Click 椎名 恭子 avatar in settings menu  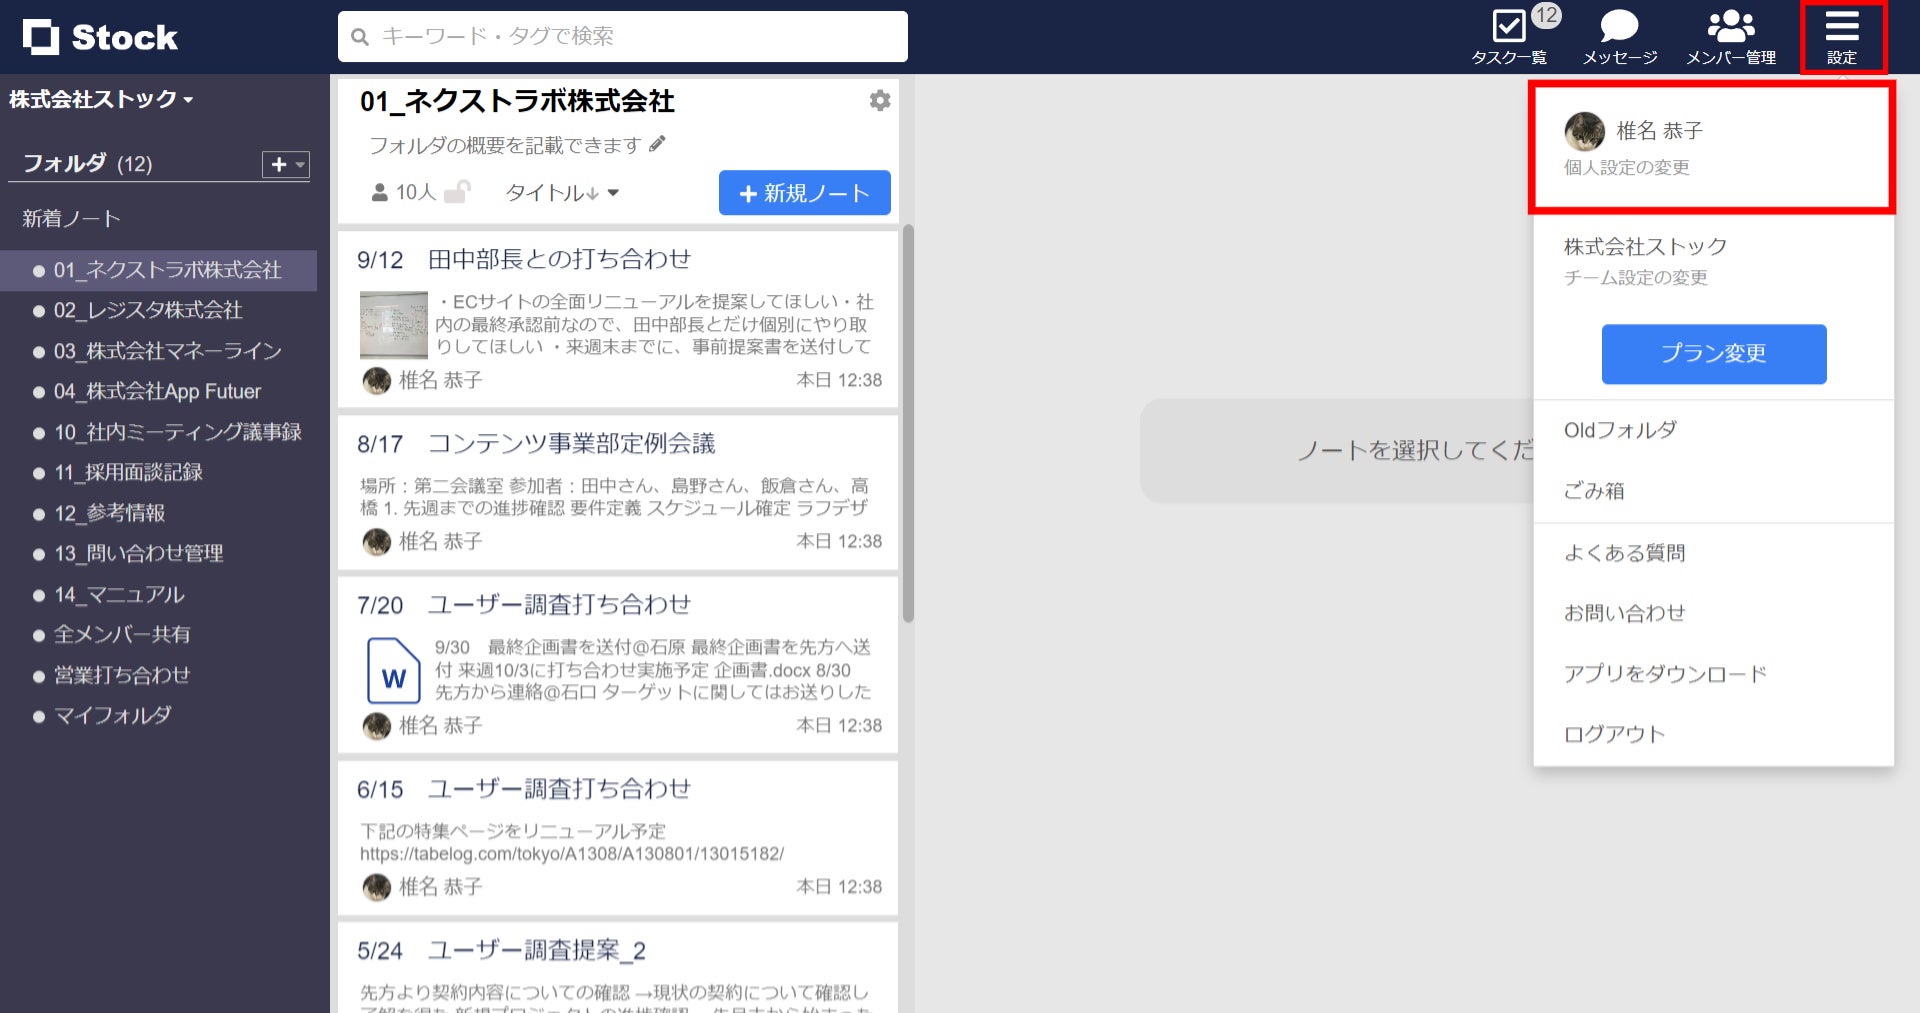1584,131
